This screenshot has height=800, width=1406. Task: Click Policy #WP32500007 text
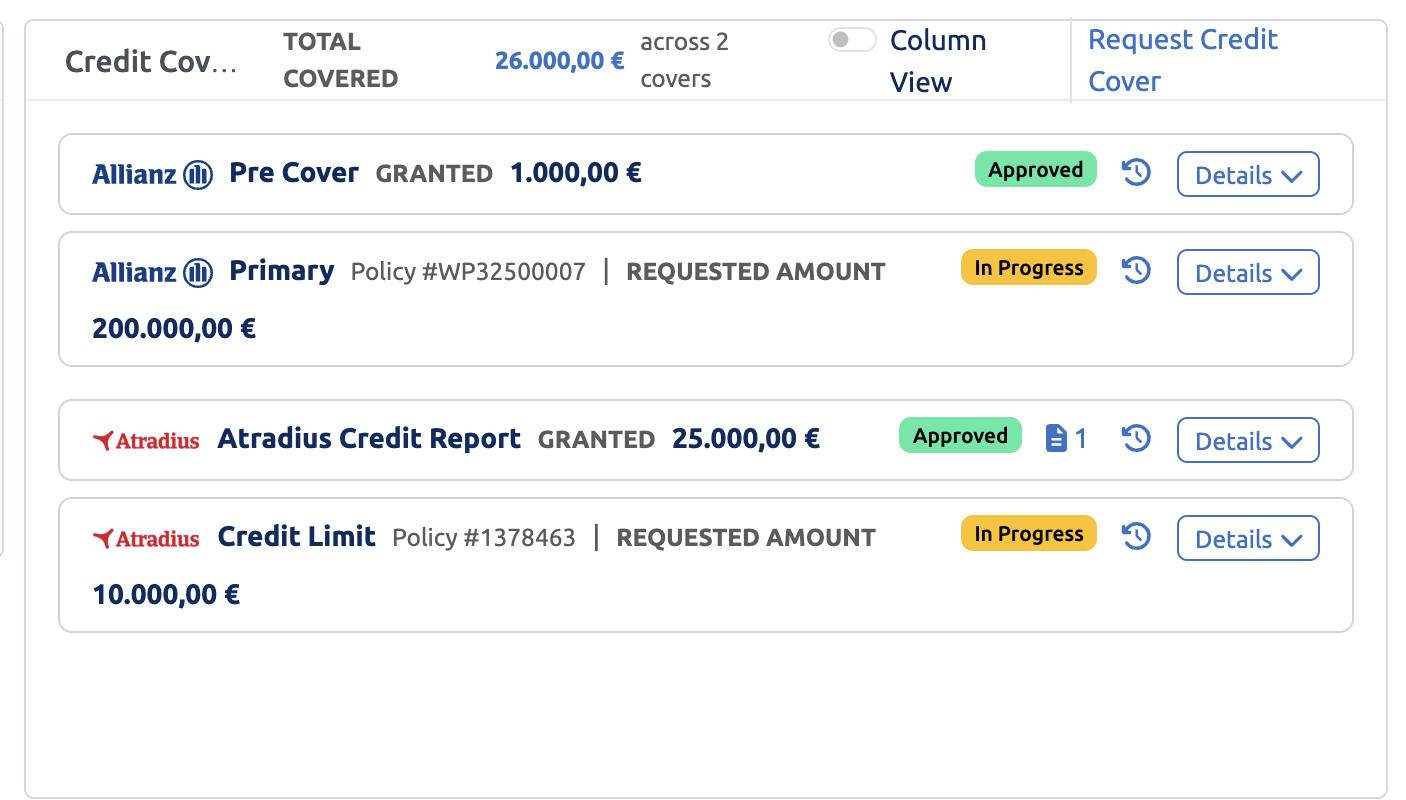[x=468, y=272]
